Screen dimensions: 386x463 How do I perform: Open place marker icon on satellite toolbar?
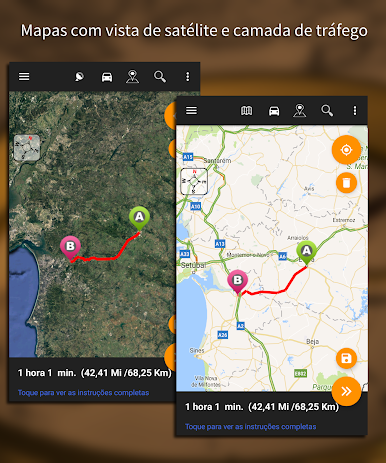pyautogui.click(x=132, y=77)
